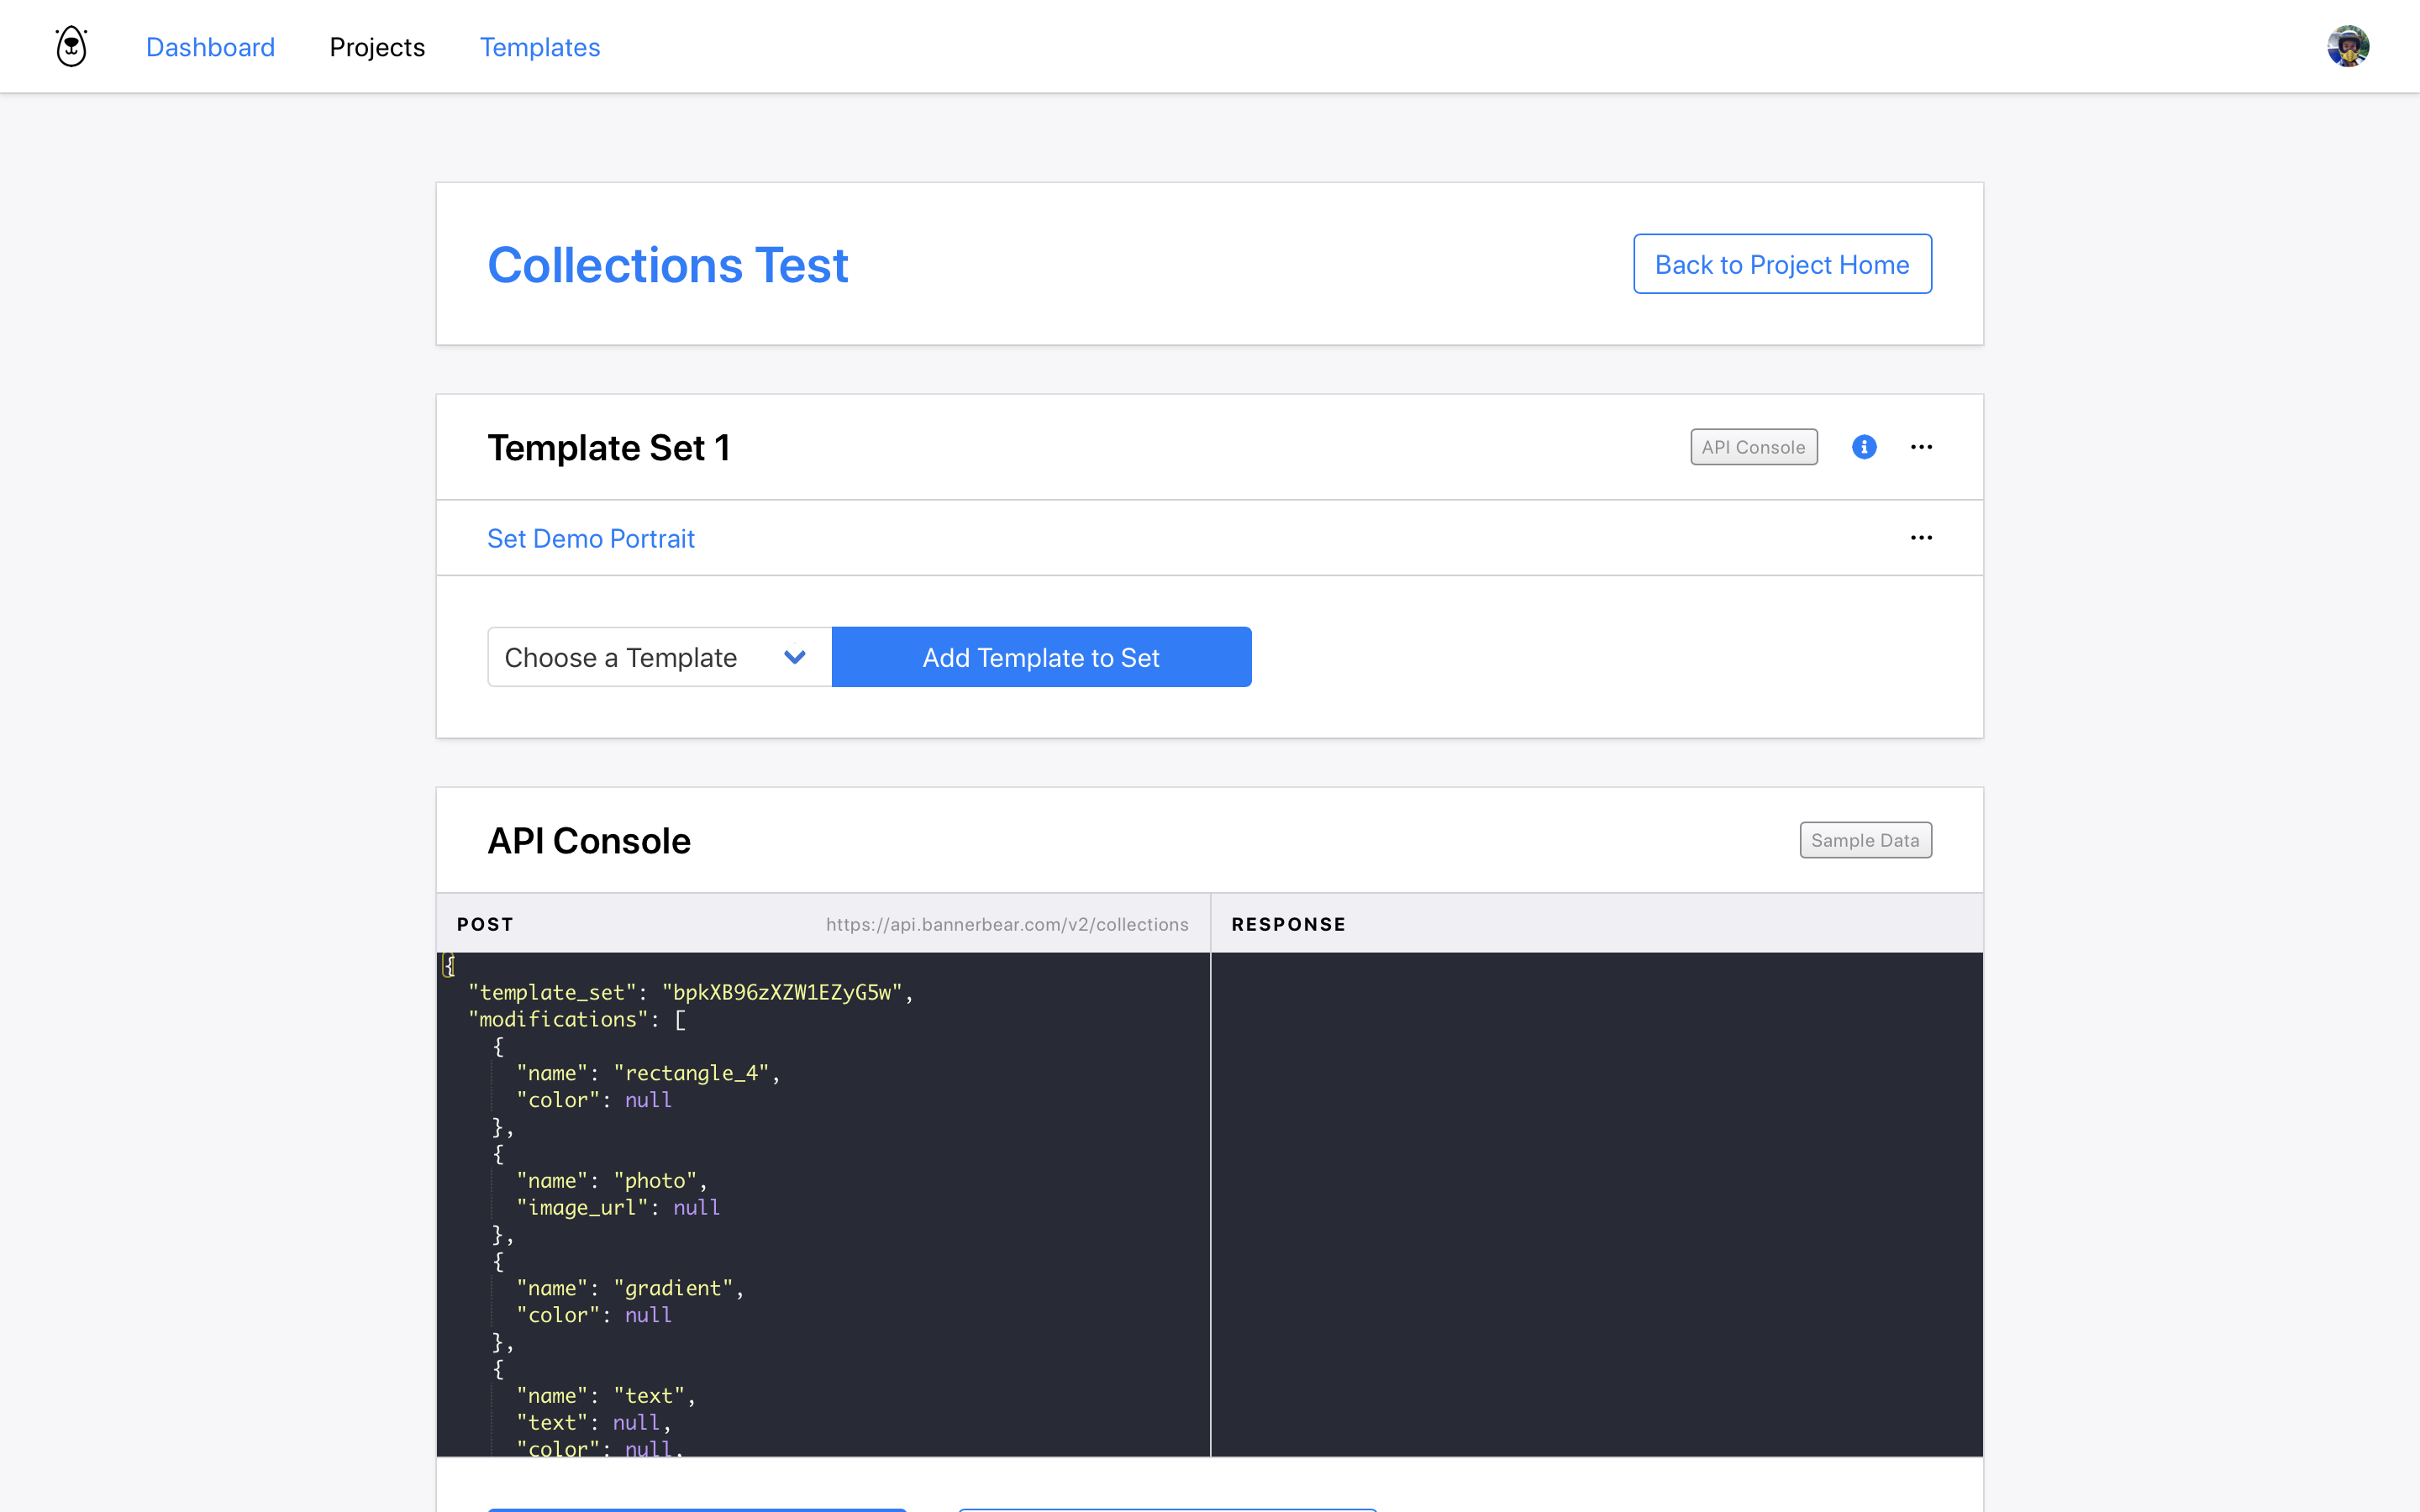The width and height of the screenshot is (2420, 1512).
Task: Click the "modifications" line in the code editor
Action: coord(577,1019)
